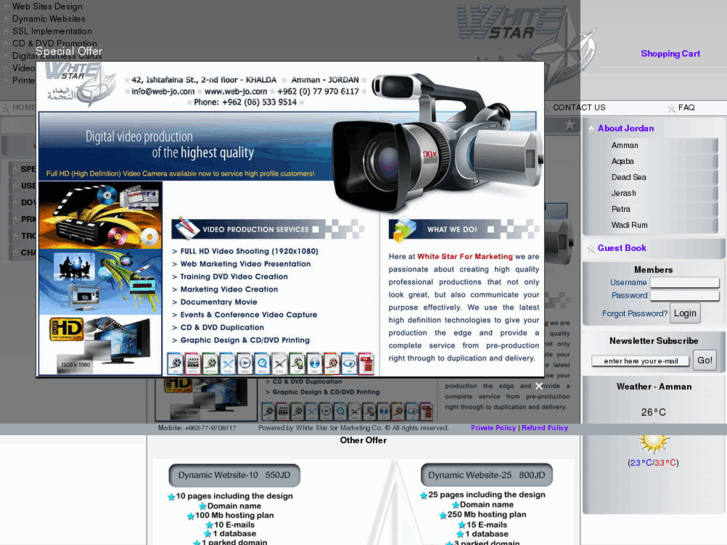727x545 pixels.
Task: Click the 3GP mobile phone icon in the popup
Action: click(x=297, y=363)
